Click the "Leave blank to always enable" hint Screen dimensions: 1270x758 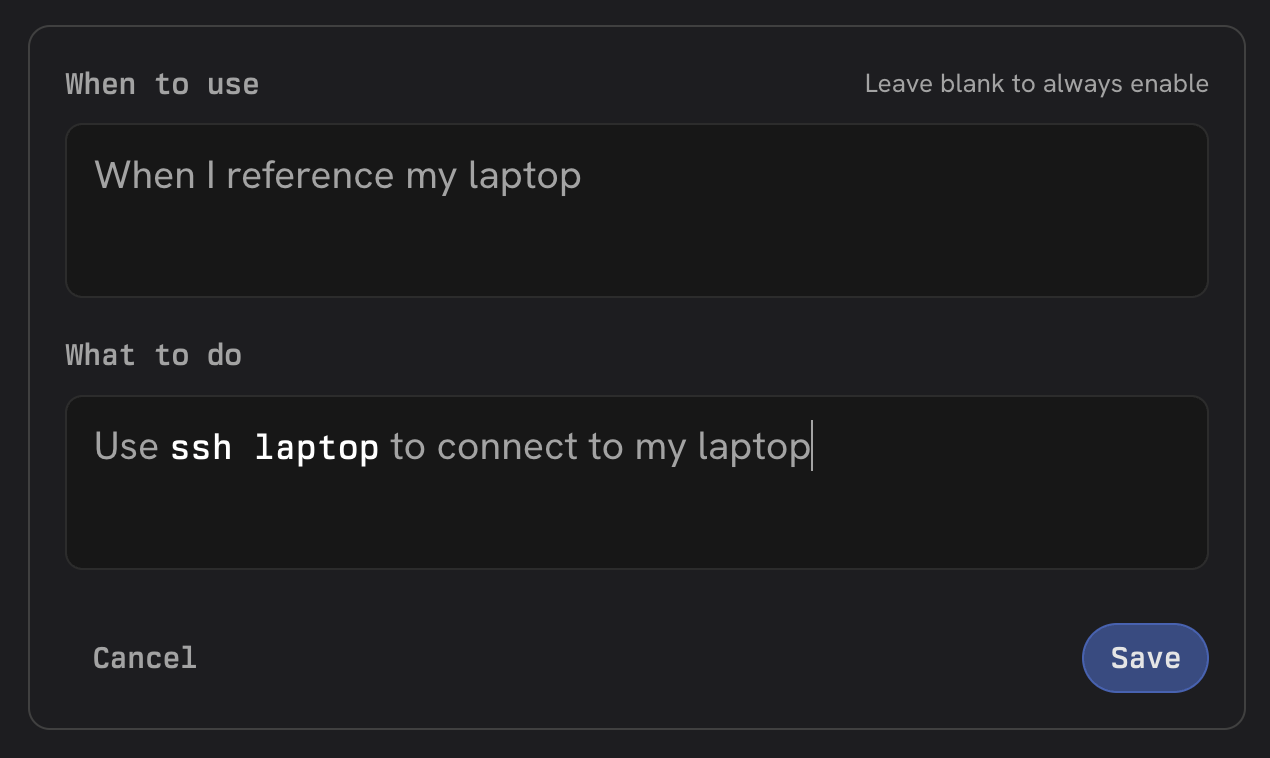pos(1037,84)
